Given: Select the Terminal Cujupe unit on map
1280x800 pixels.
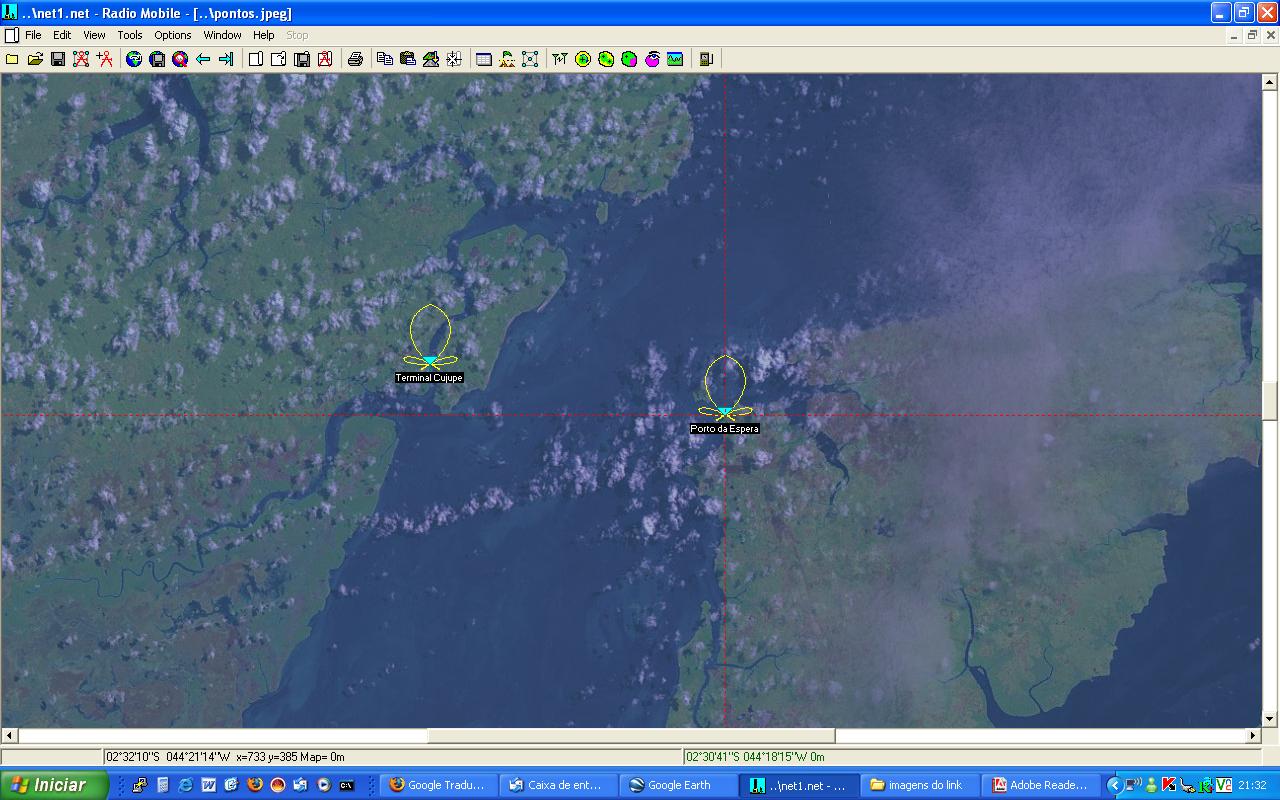Looking at the screenshot, I should pyautogui.click(x=430, y=361).
